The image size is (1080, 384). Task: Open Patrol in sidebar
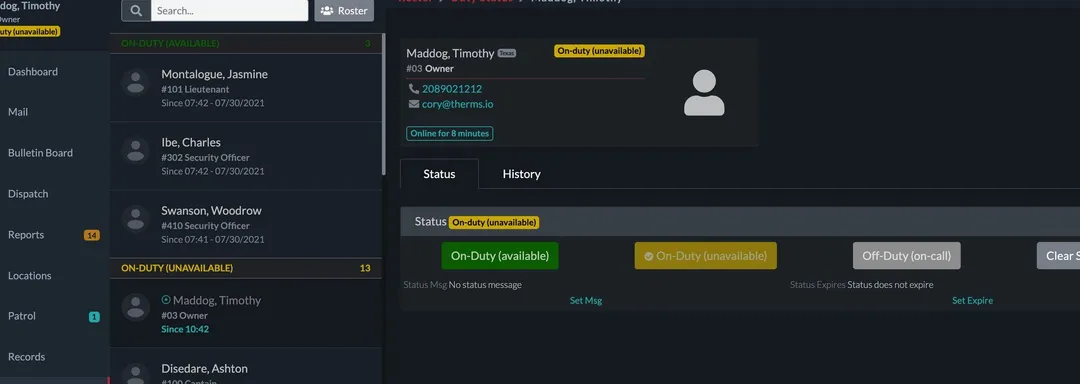22,316
